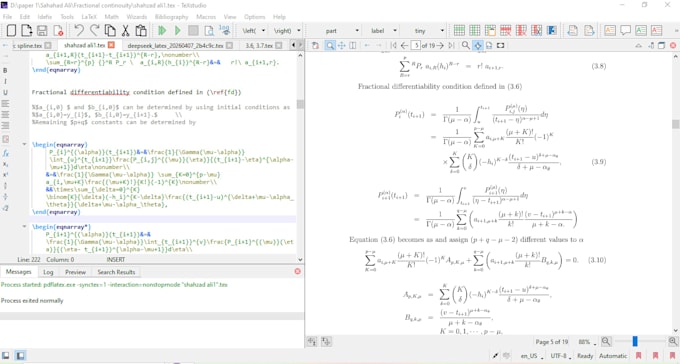The image size is (680, 364).
Task: Open the LaTeX menu
Action: (x=89, y=17)
